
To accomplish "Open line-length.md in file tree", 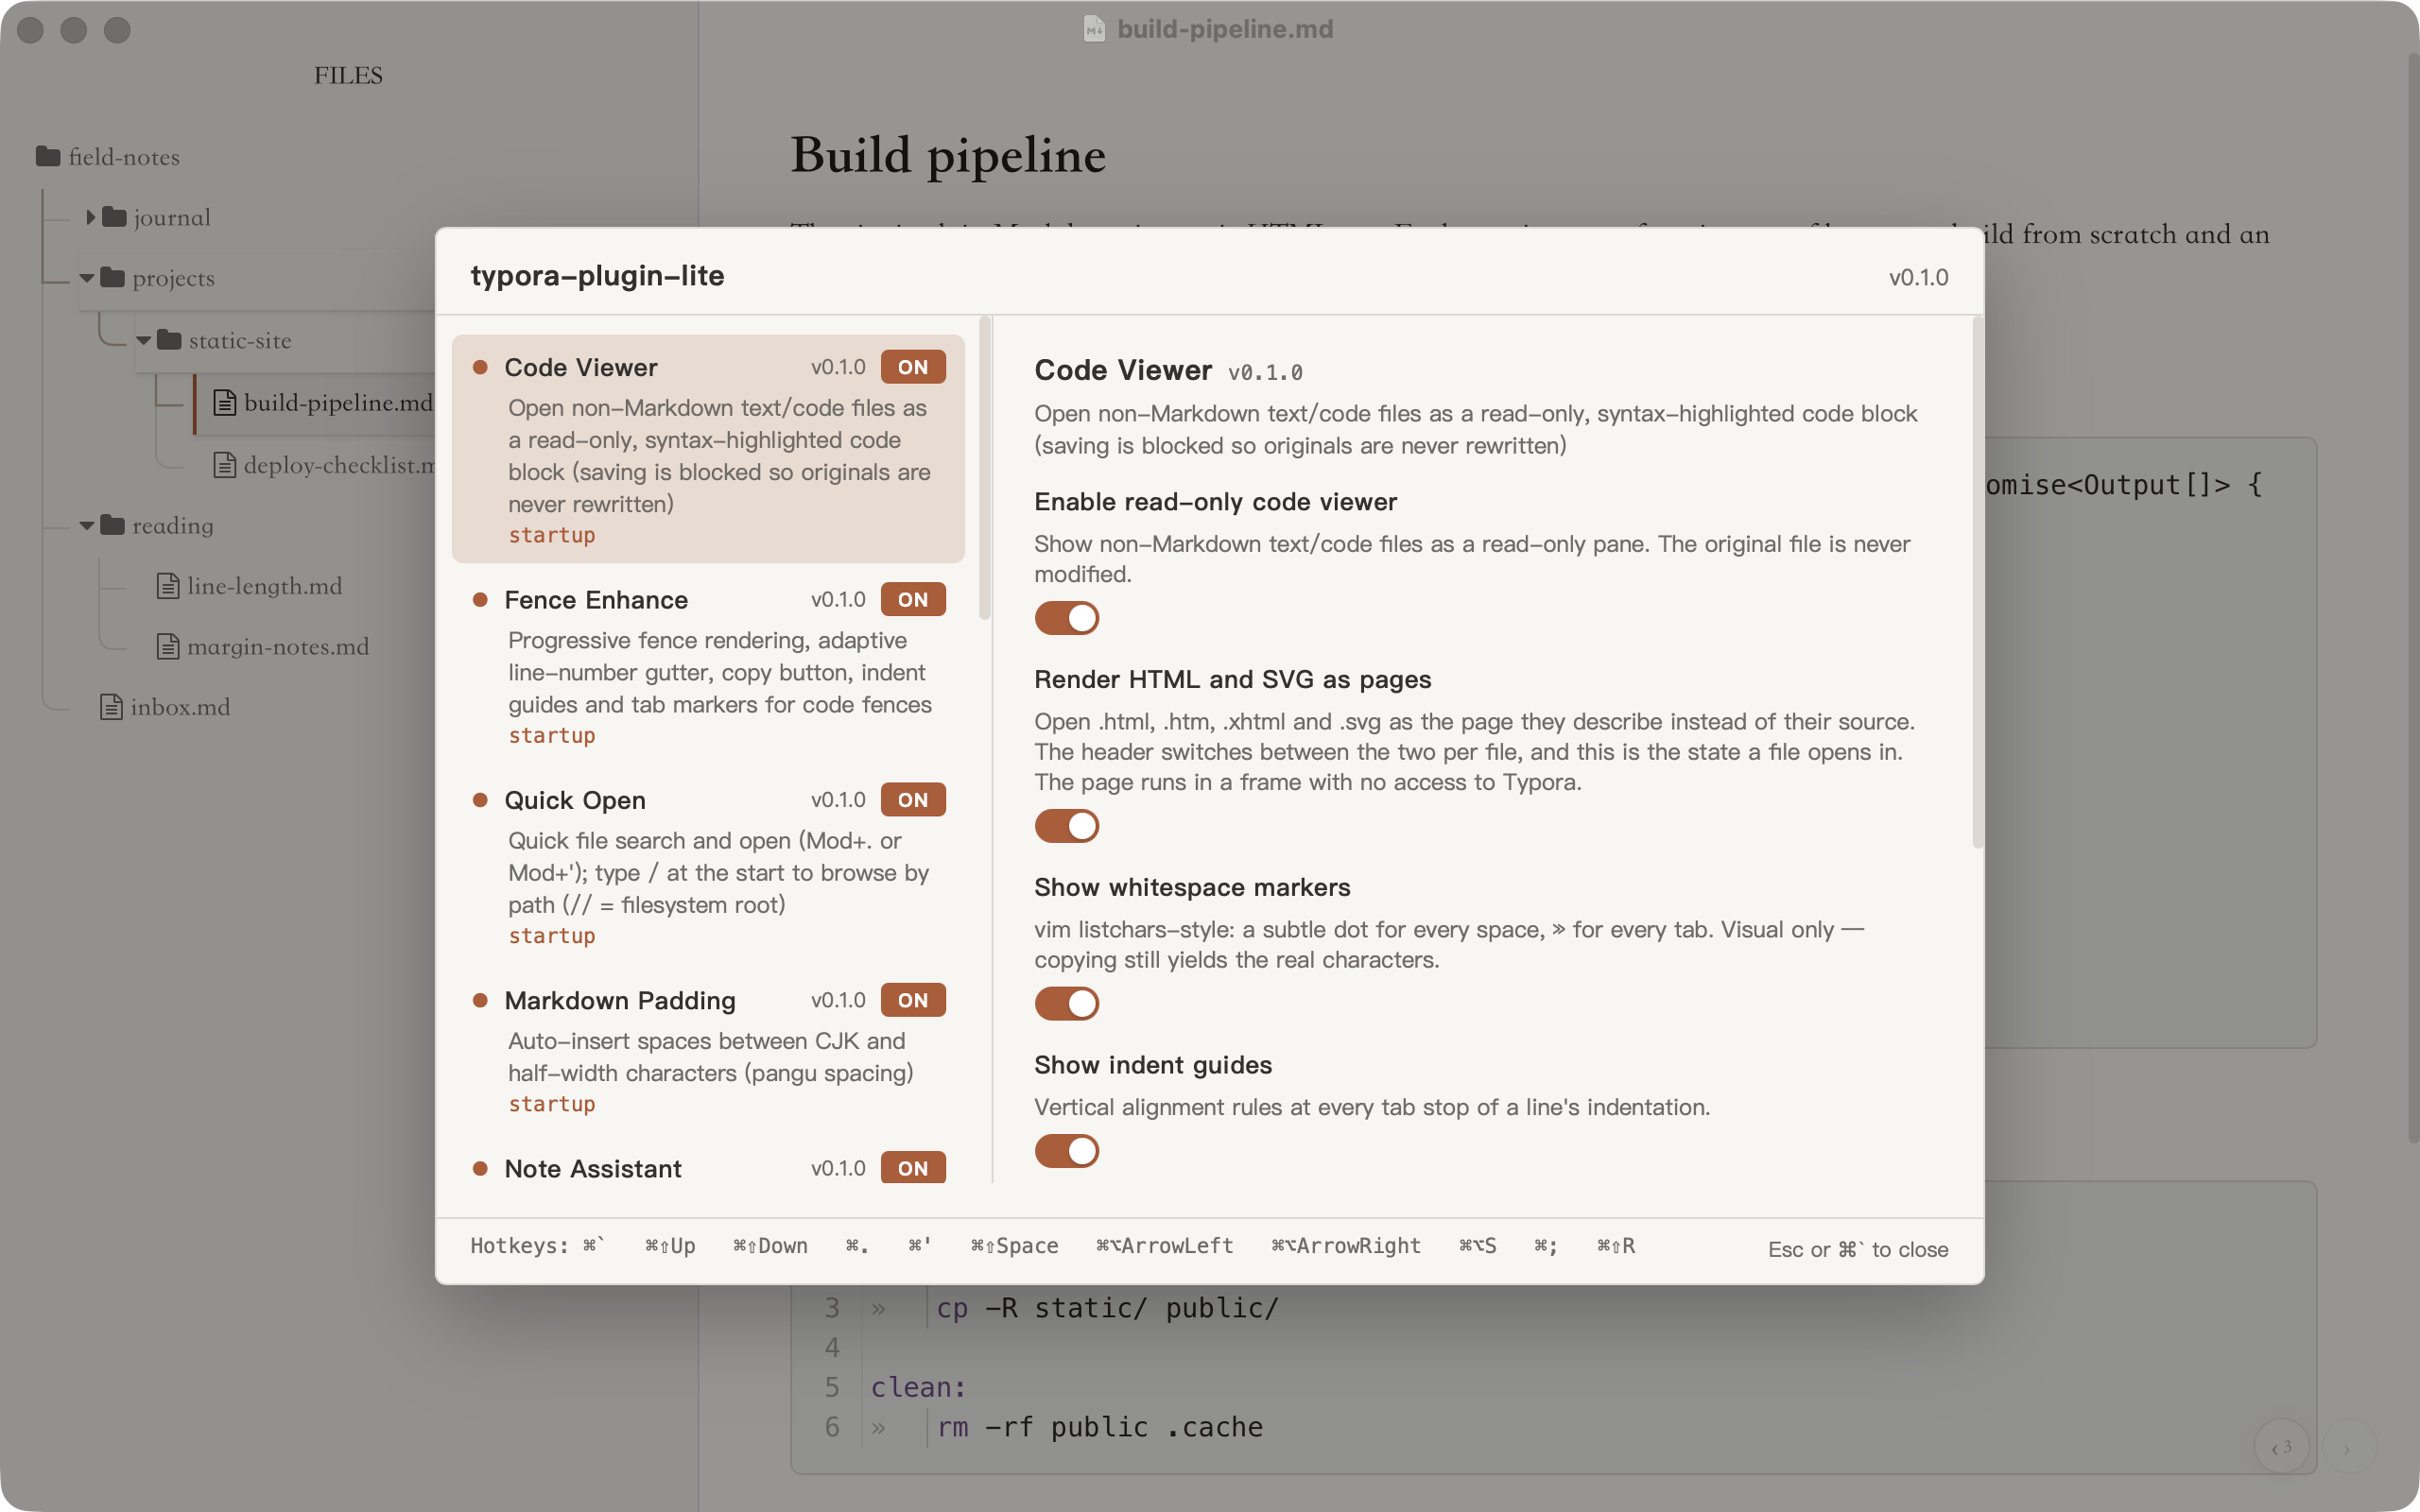I will coord(264,586).
